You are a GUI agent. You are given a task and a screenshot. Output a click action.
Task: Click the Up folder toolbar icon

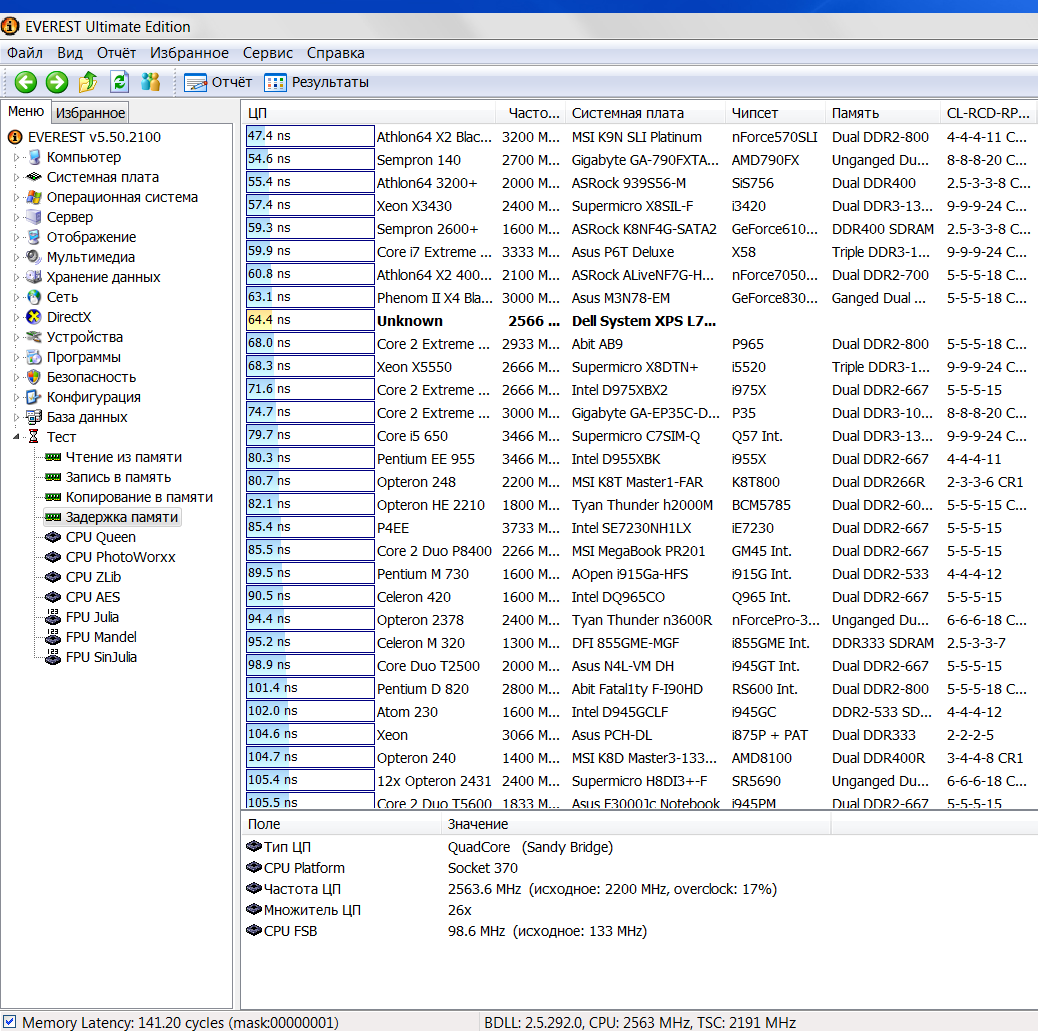coord(88,82)
